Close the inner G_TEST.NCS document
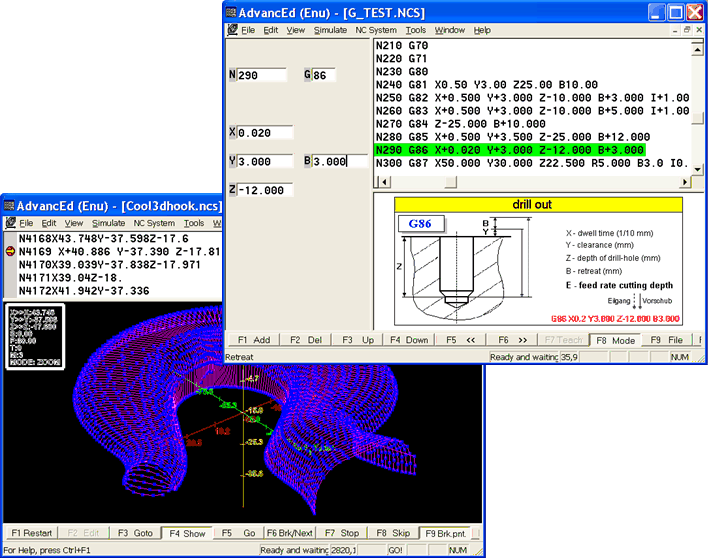 click(699, 30)
